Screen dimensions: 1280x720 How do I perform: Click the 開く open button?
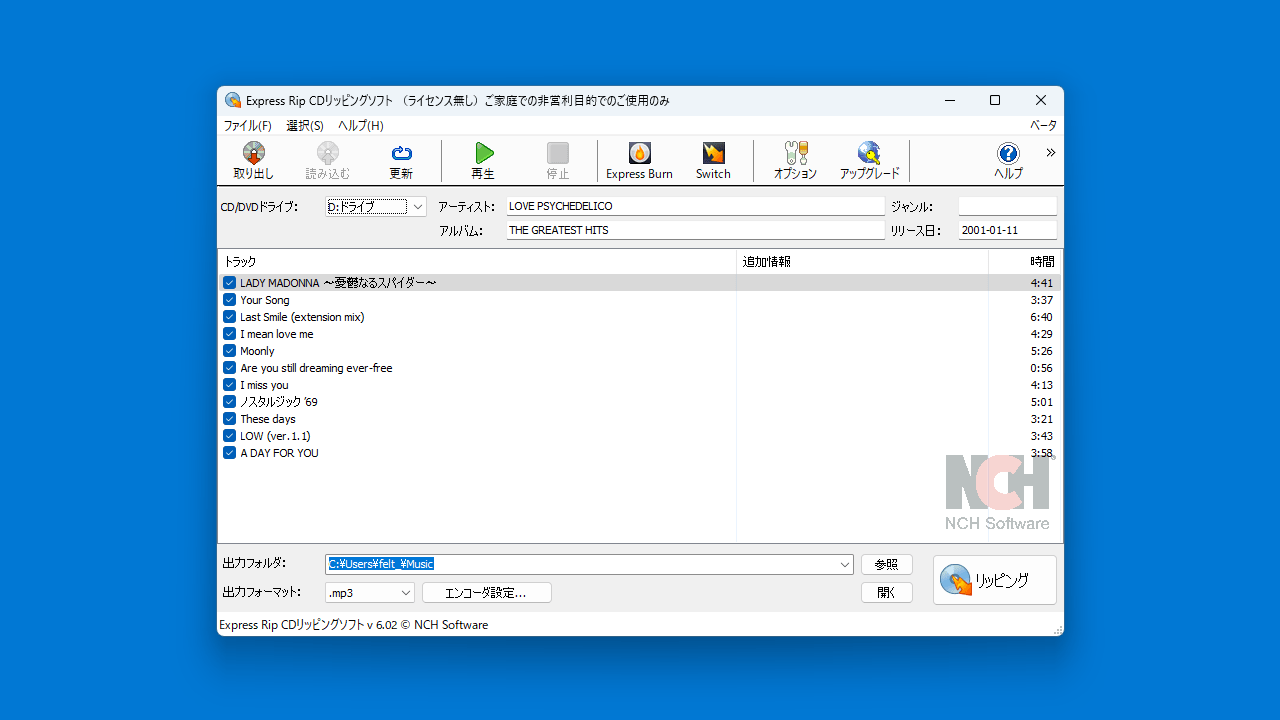[x=887, y=593]
